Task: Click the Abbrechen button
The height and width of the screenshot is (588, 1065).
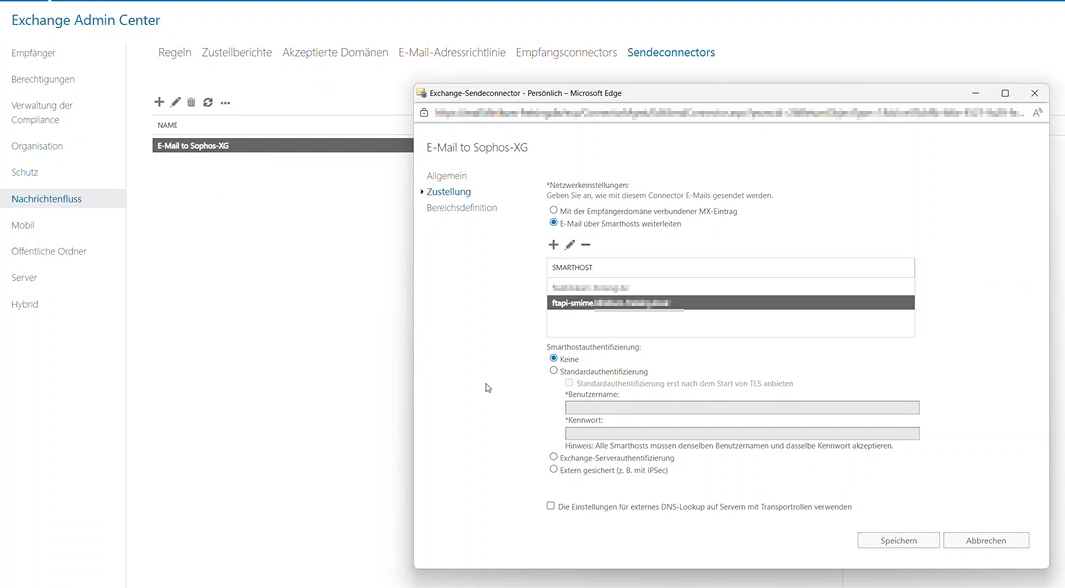Action: pos(986,540)
